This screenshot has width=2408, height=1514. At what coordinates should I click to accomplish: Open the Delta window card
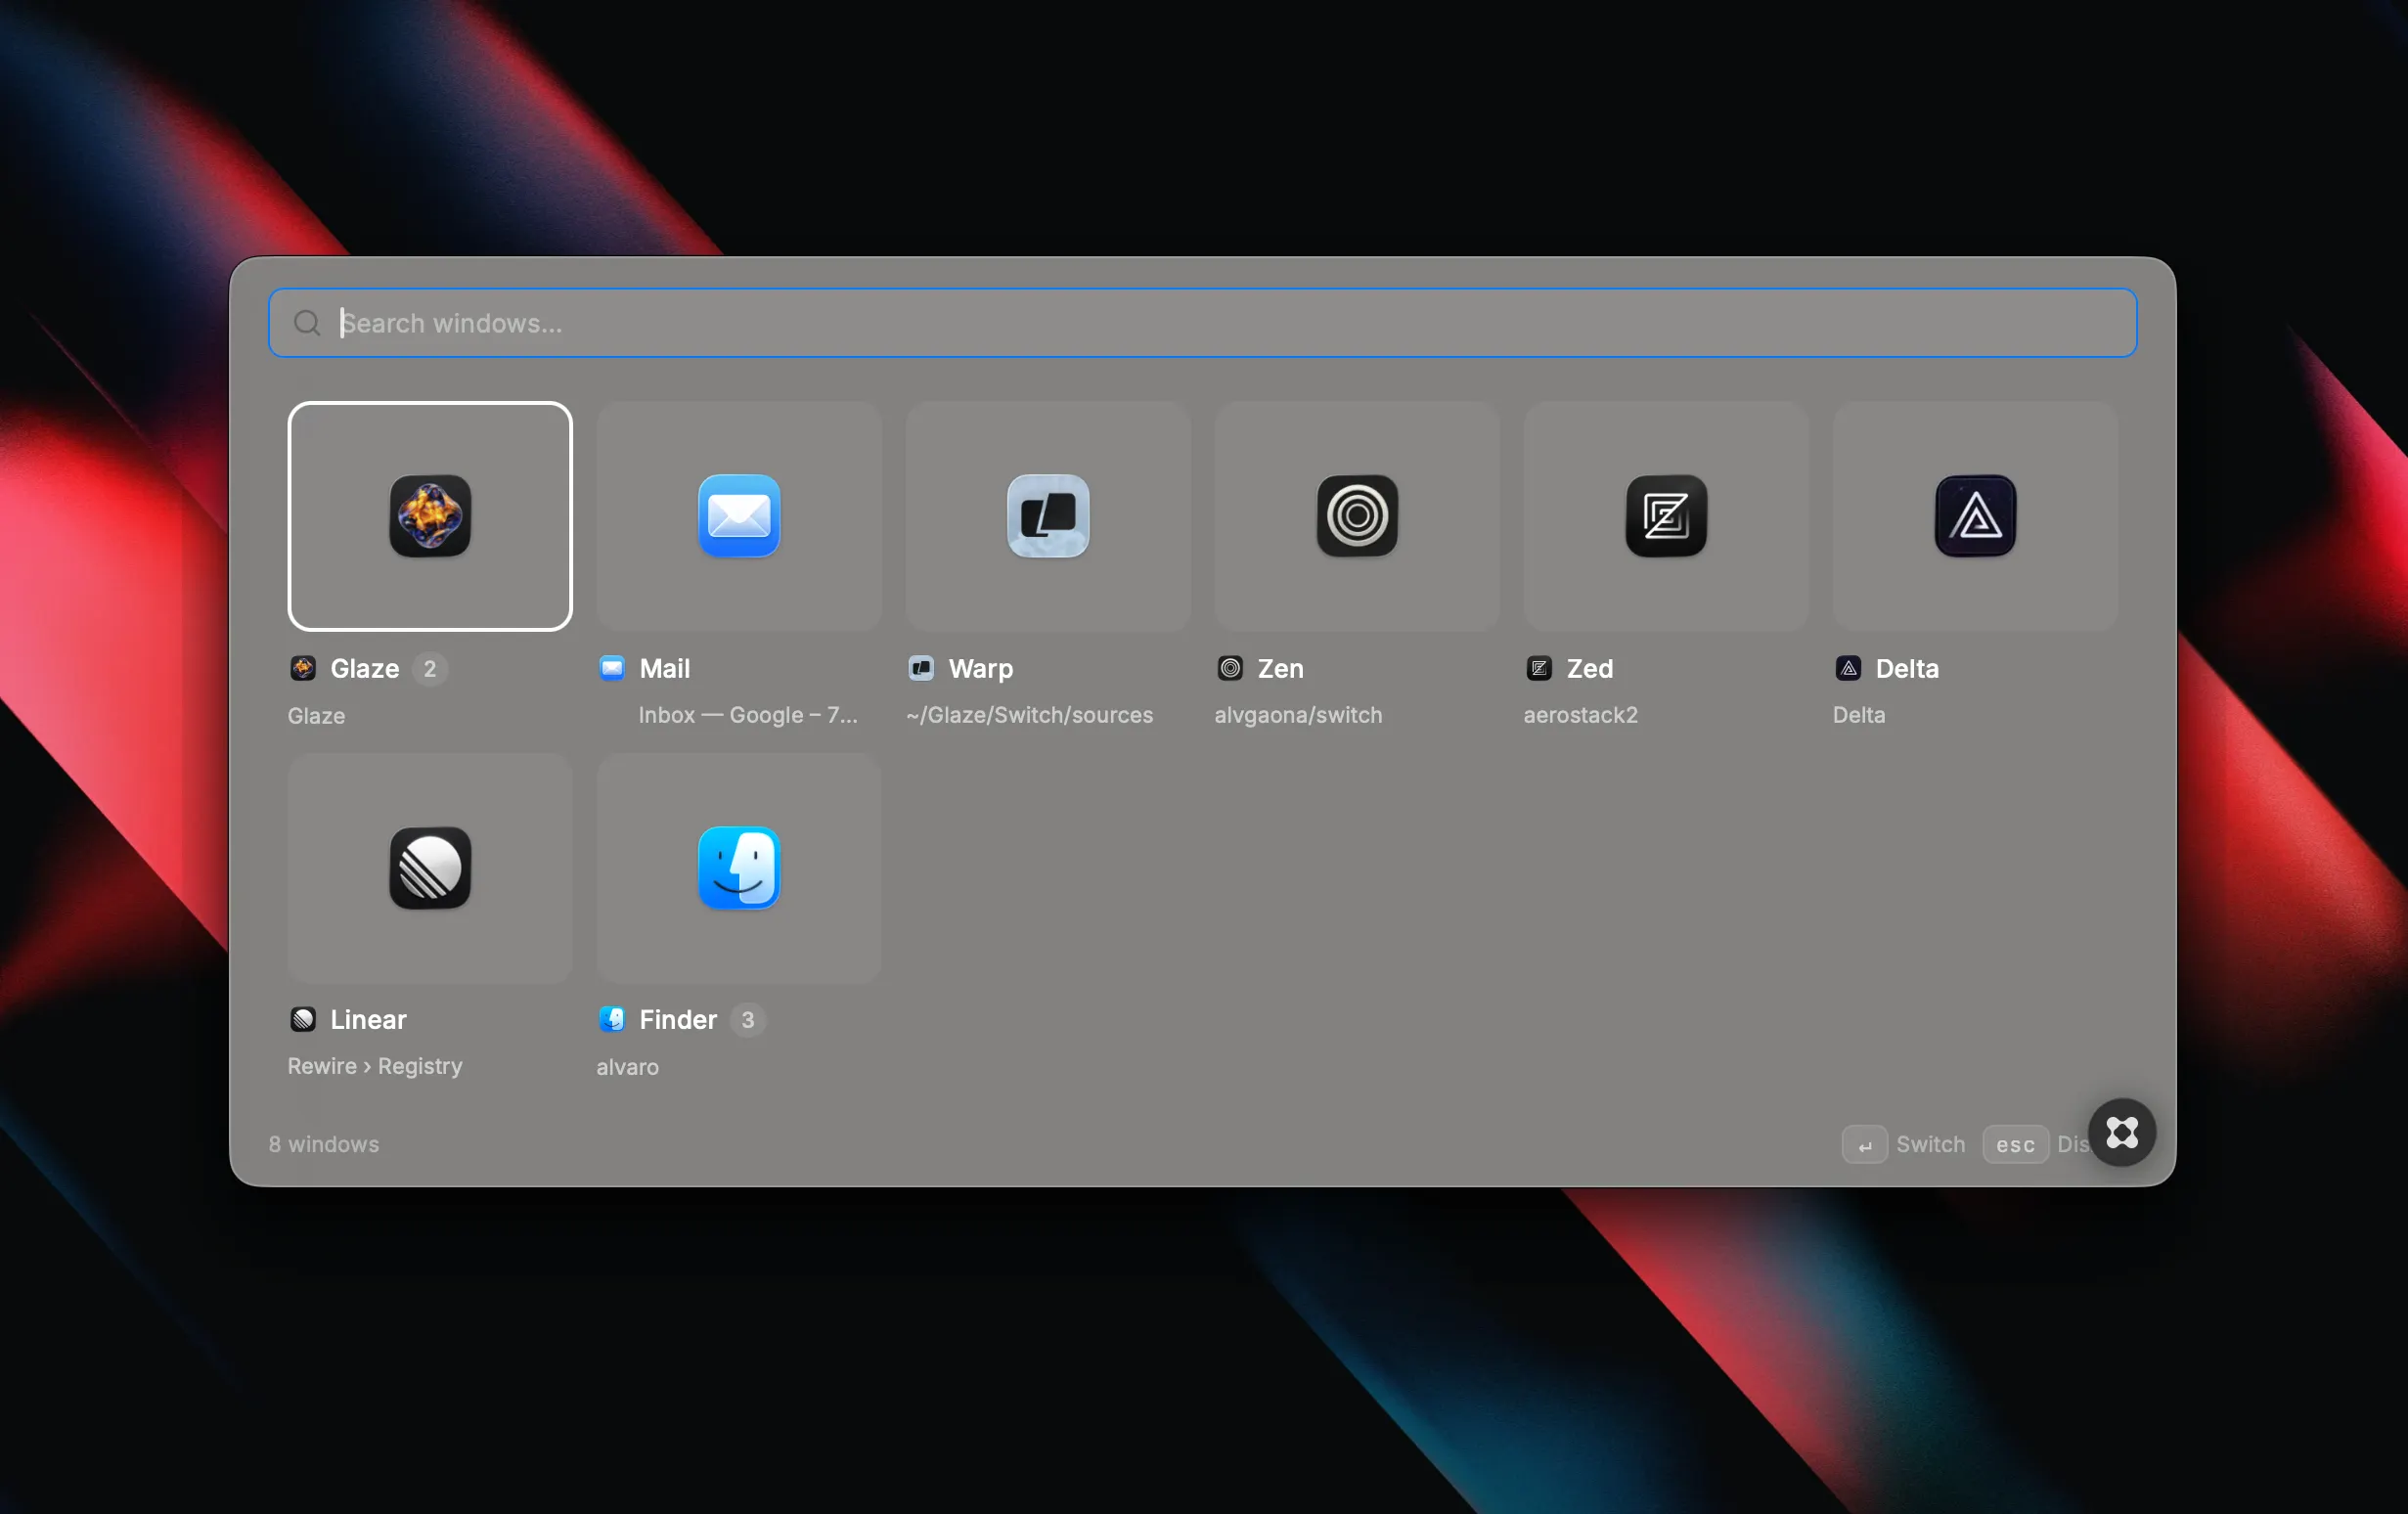click(1975, 516)
